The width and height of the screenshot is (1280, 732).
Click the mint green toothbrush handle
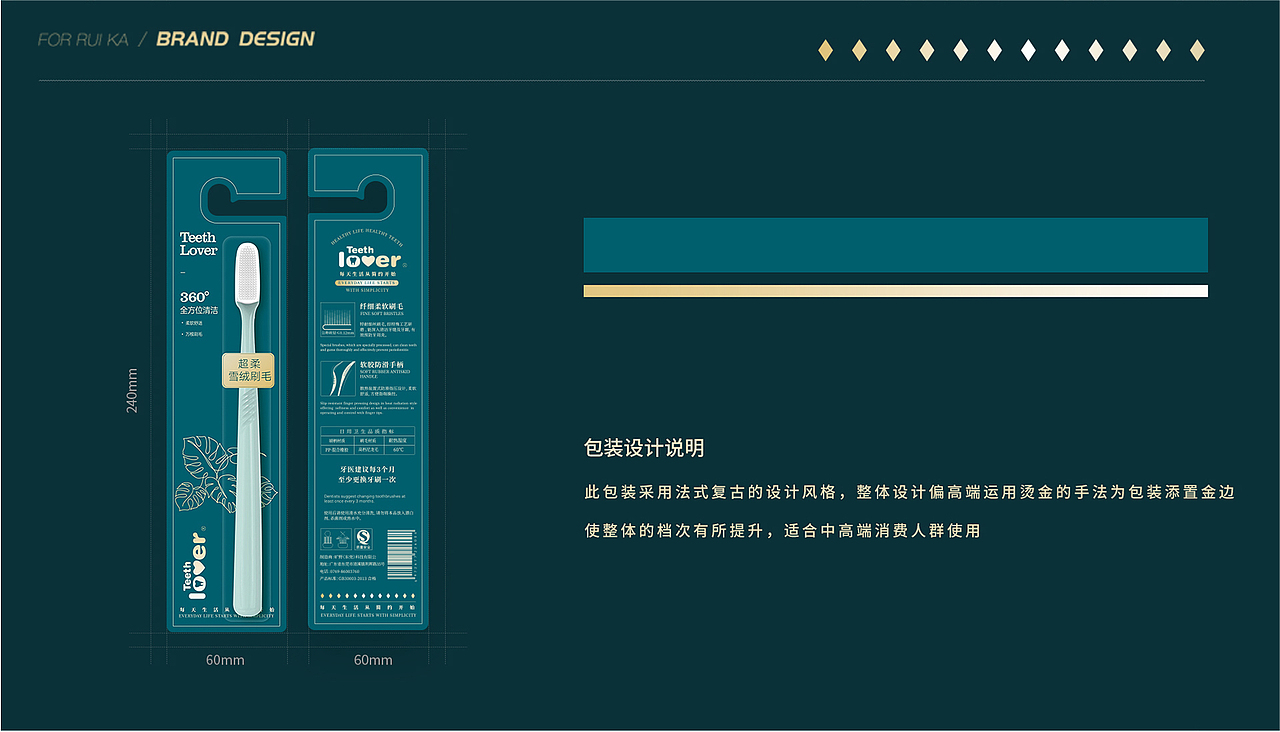pos(246,500)
